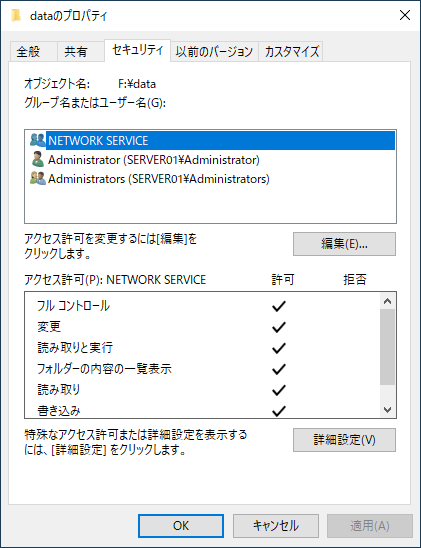Click the 適用(A) button
Viewport: 421px width, 548px height.
pos(370,526)
